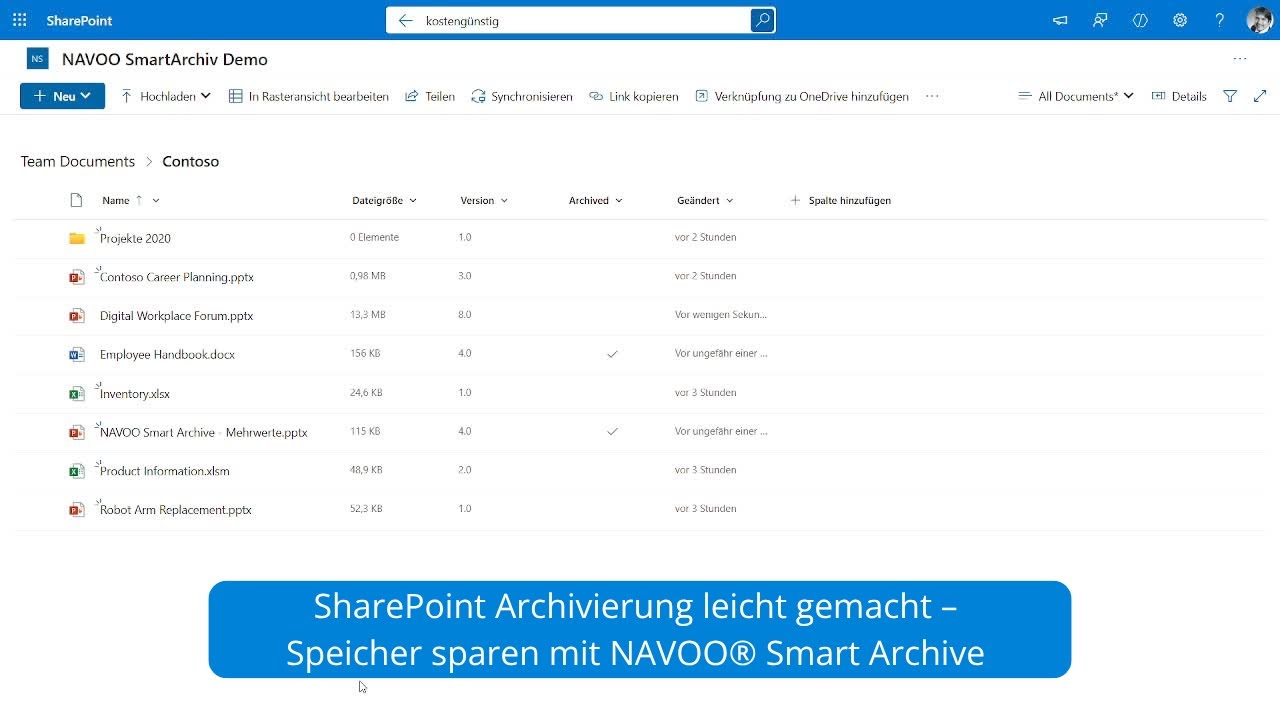Image resolution: width=1280 pixels, height=720 pixels.
Task: Click the 8.0 version cell
Action: (x=465, y=315)
